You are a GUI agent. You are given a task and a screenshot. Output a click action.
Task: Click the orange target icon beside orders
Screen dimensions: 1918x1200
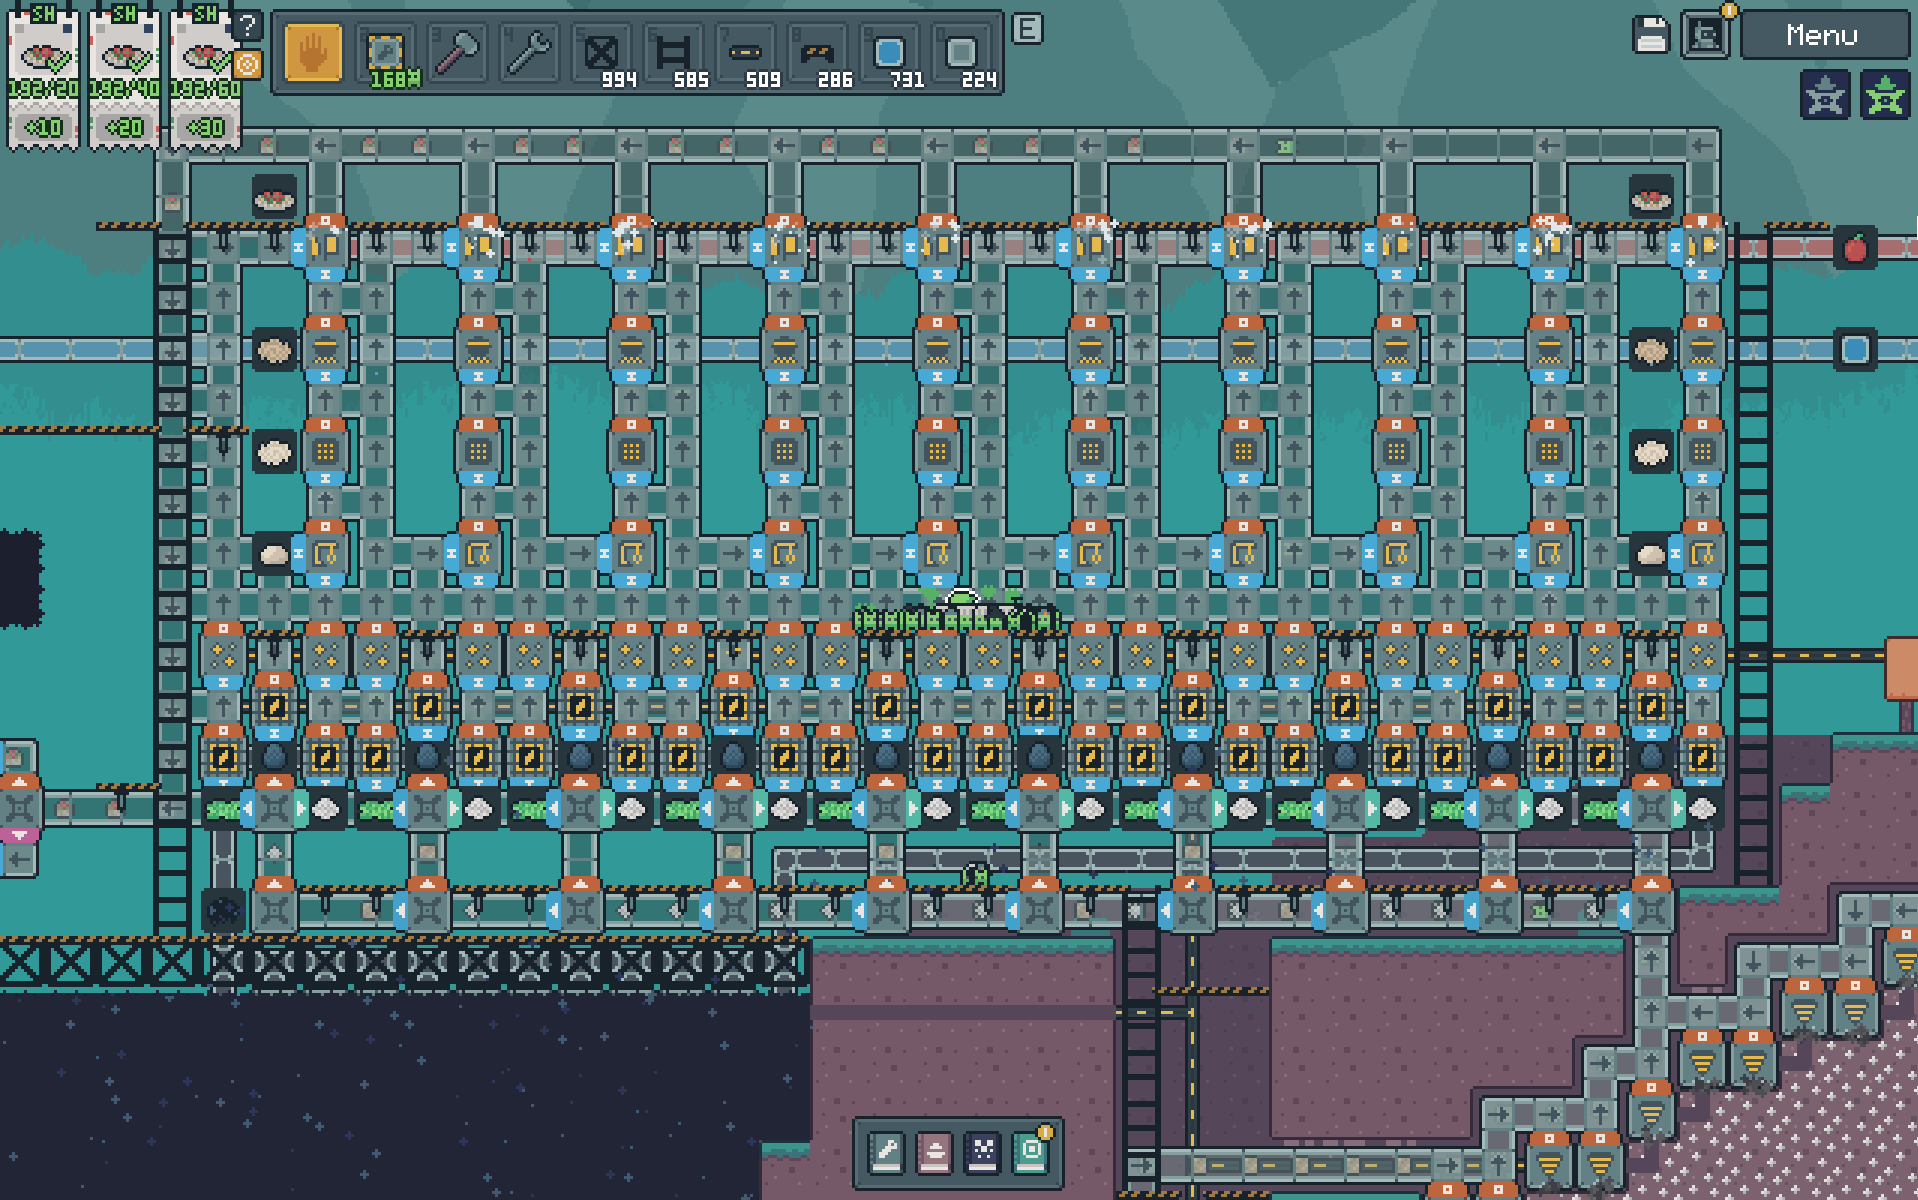pyautogui.click(x=247, y=64)
